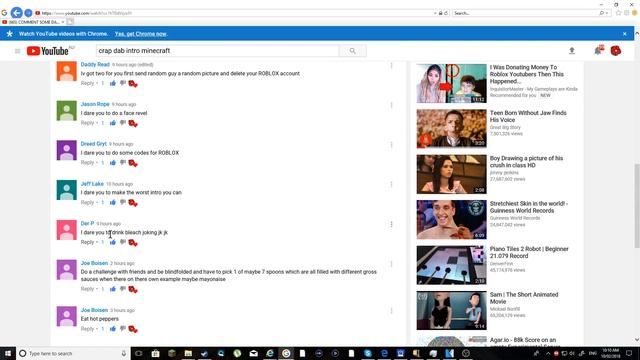Dismiss the Chrome promotion banner
This screenshot has height=360, width=640.
pos(624,34)
